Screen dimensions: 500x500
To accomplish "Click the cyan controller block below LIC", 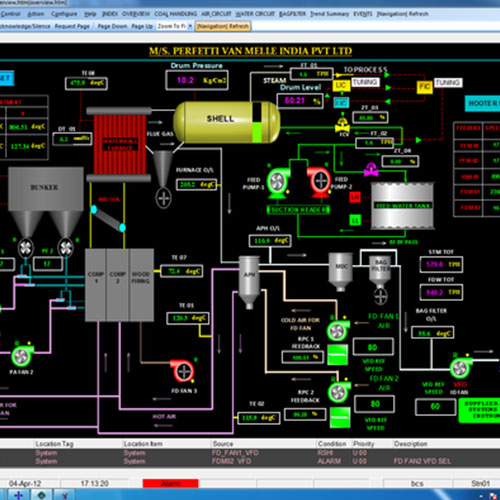I will click(x=341, y=102).
